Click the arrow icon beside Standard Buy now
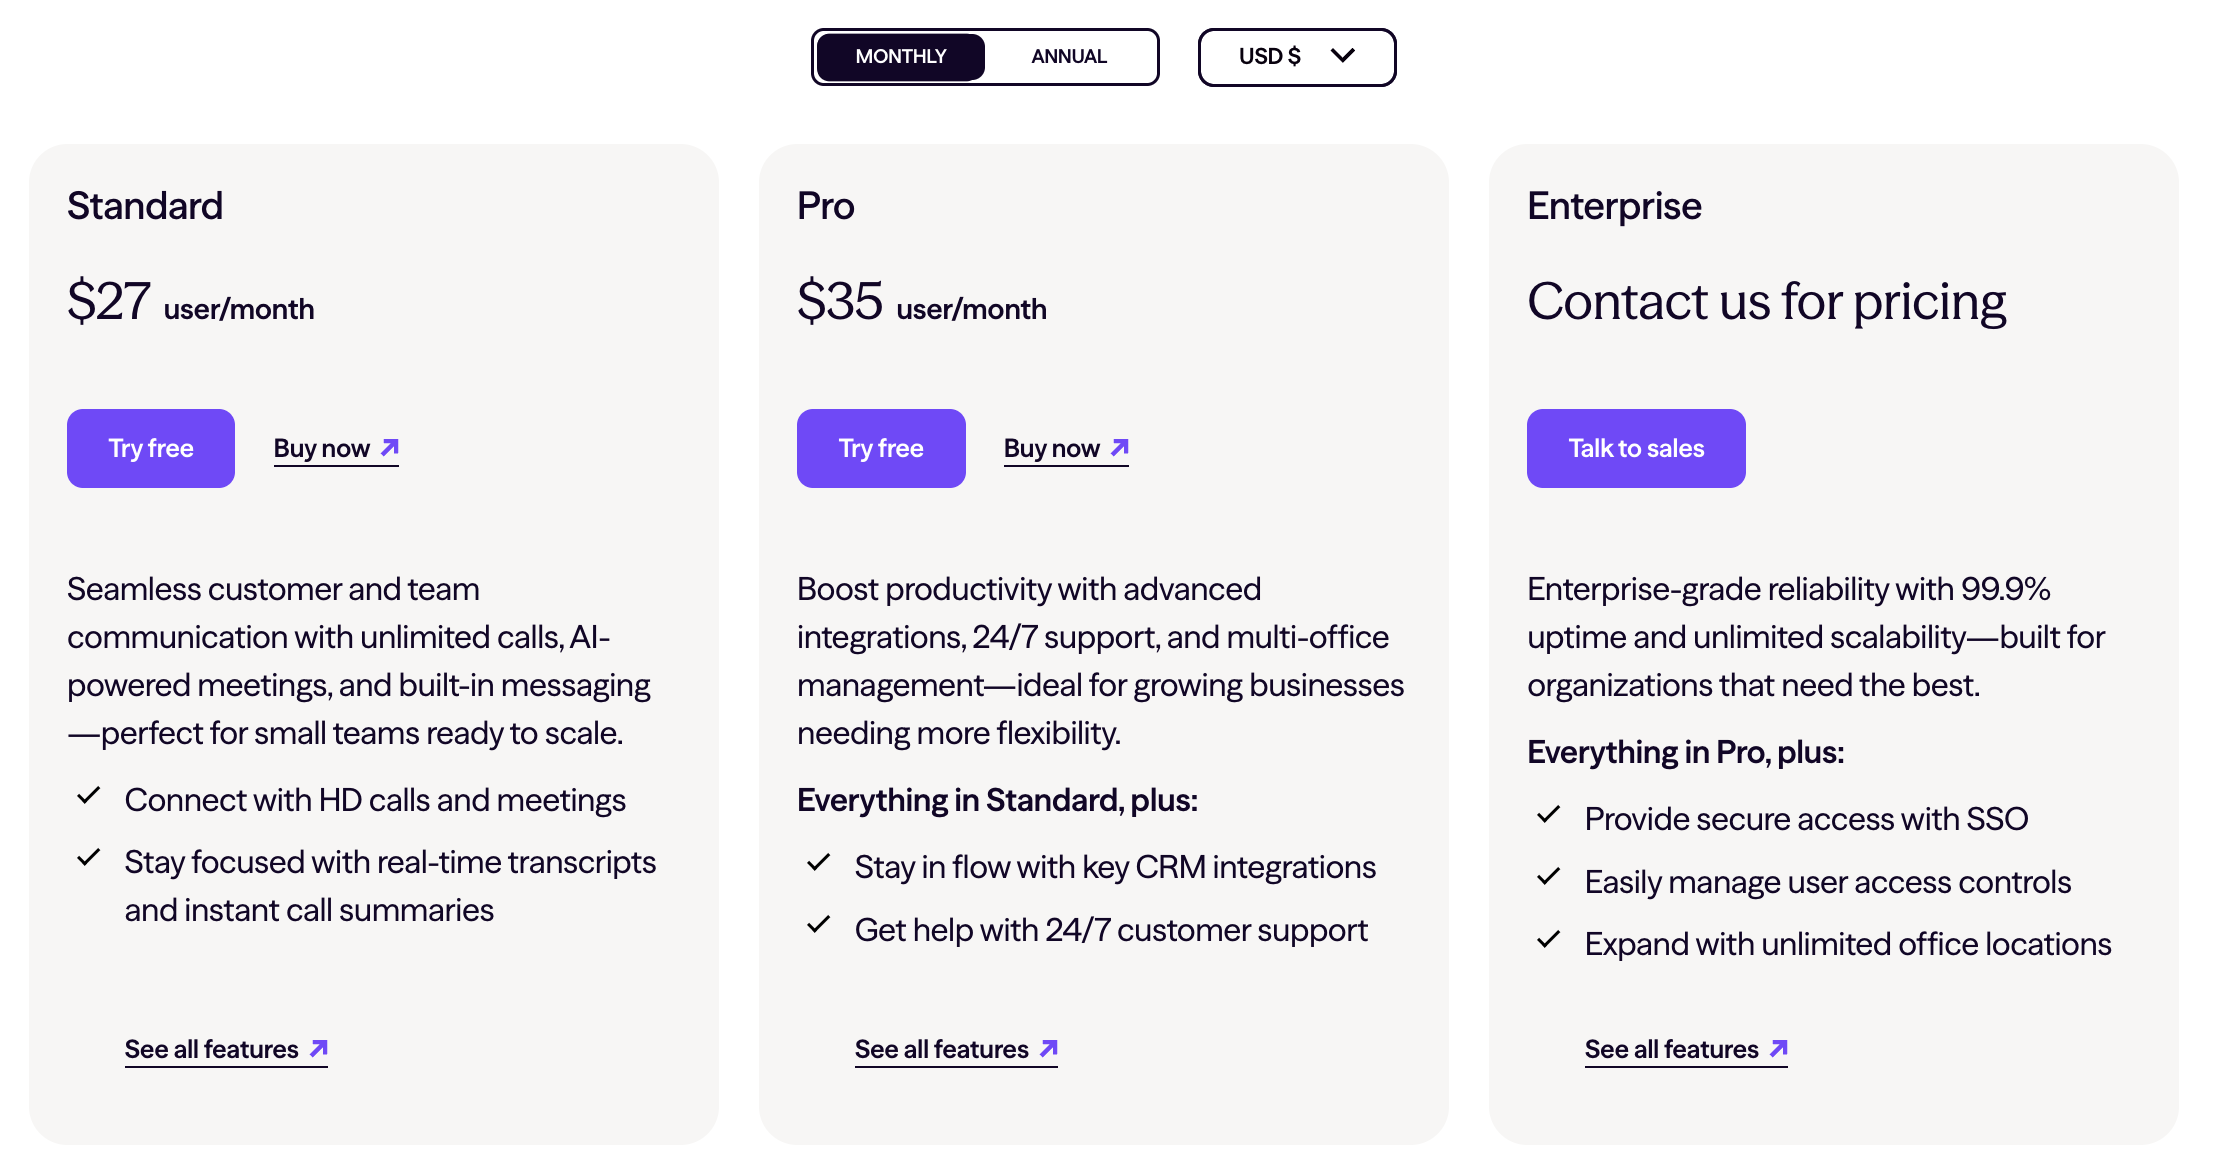Viewport: 2218px width, 1164px height. point(390,447)
